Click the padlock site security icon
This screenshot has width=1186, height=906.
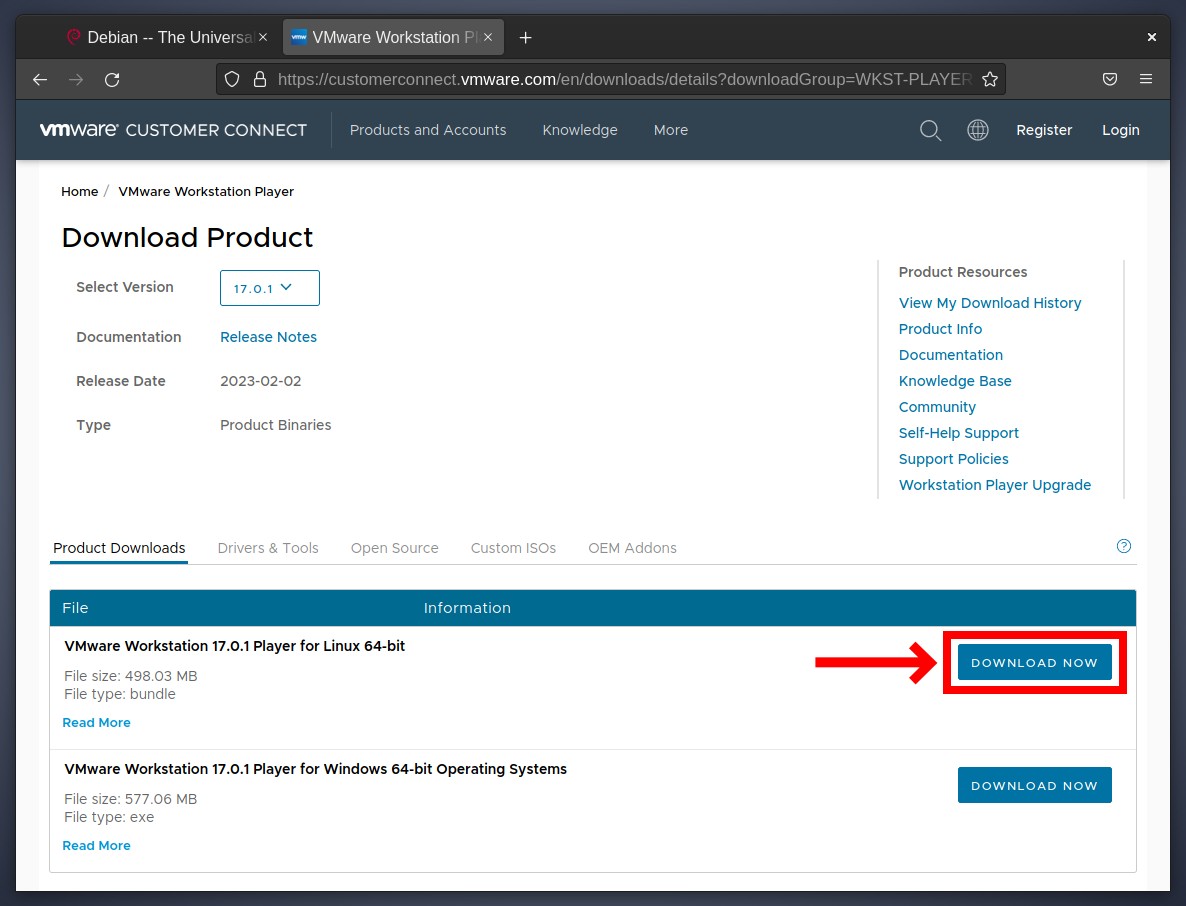(259, 79)
